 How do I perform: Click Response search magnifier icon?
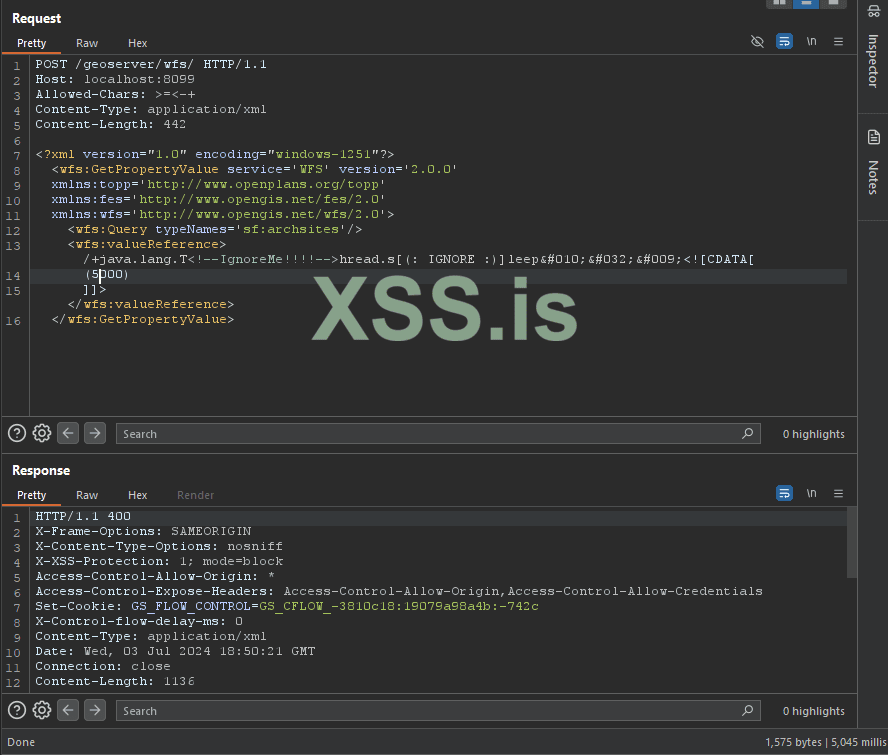pyautogui.click(x=748, y=710)
